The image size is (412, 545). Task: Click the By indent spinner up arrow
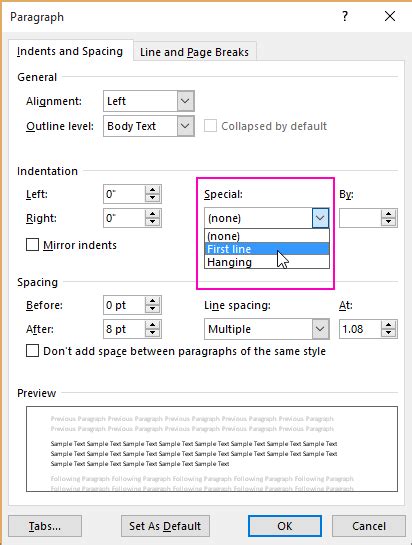tap(388, 214)
